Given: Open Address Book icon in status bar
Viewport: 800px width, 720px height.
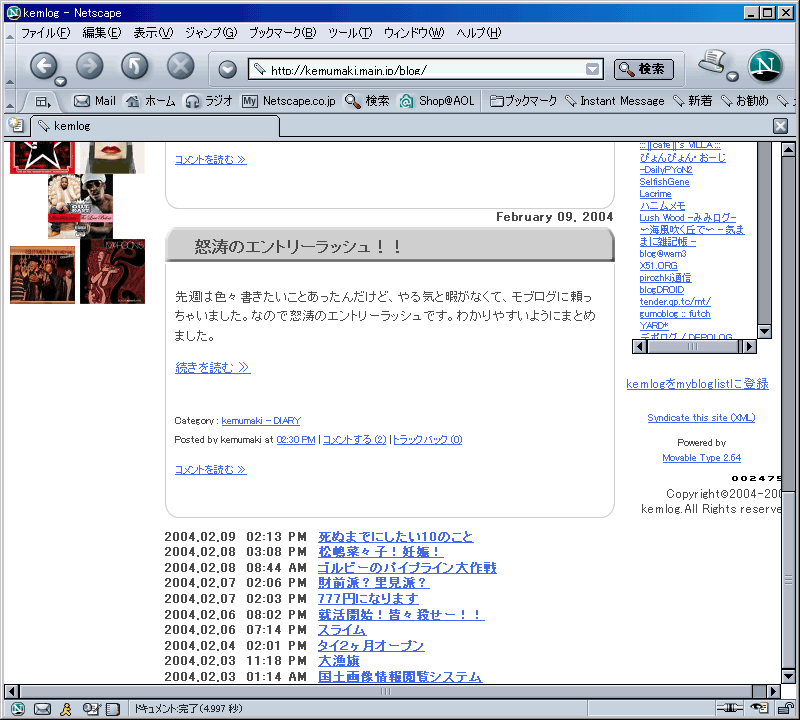Looking at the screenshot, I should (112, 708).
